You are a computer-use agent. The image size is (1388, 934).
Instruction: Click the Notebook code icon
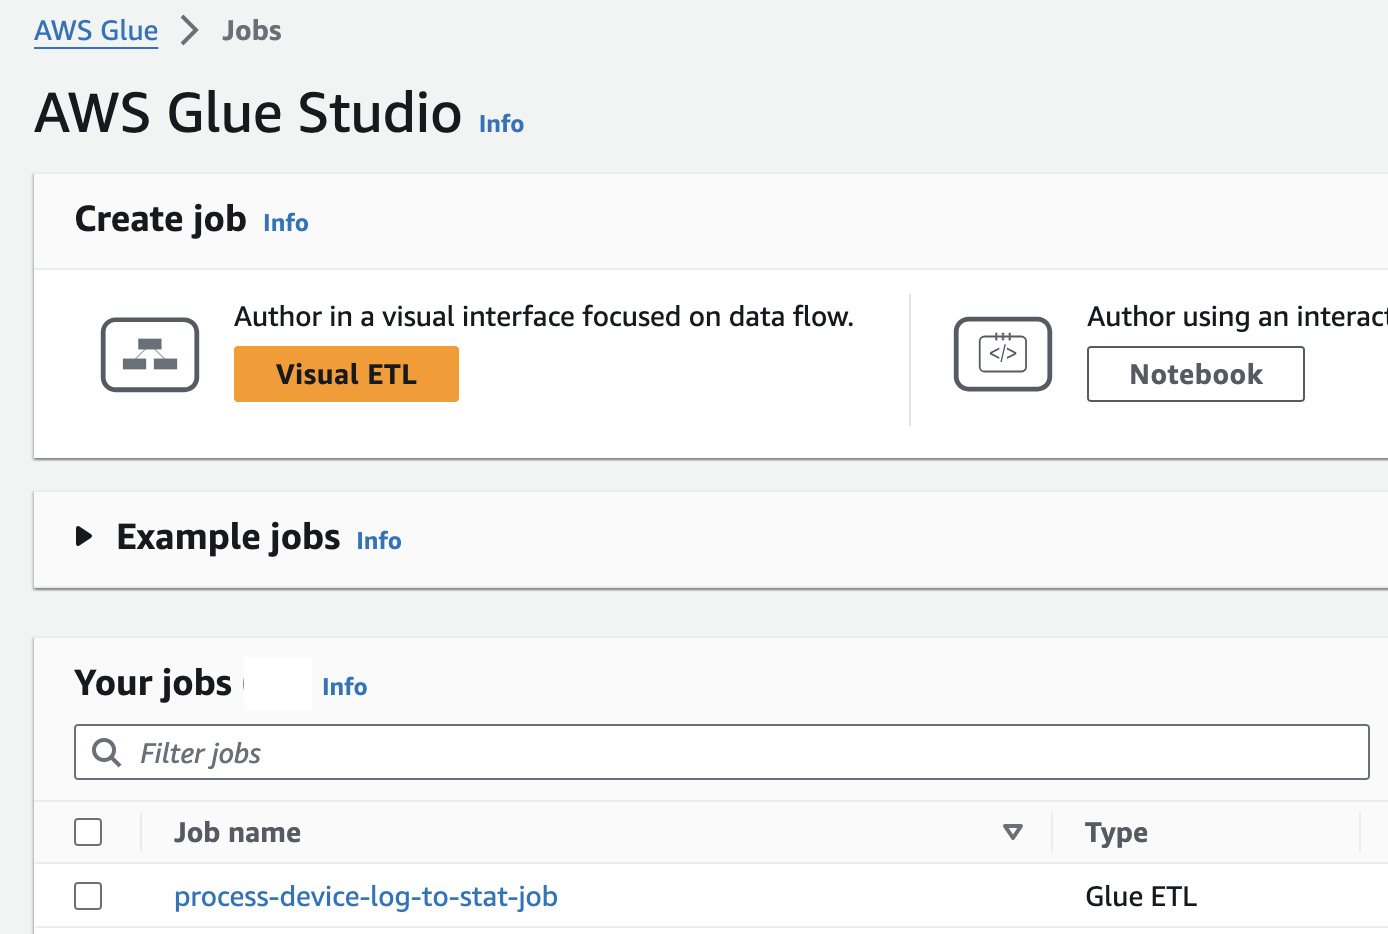point(1003,354)
